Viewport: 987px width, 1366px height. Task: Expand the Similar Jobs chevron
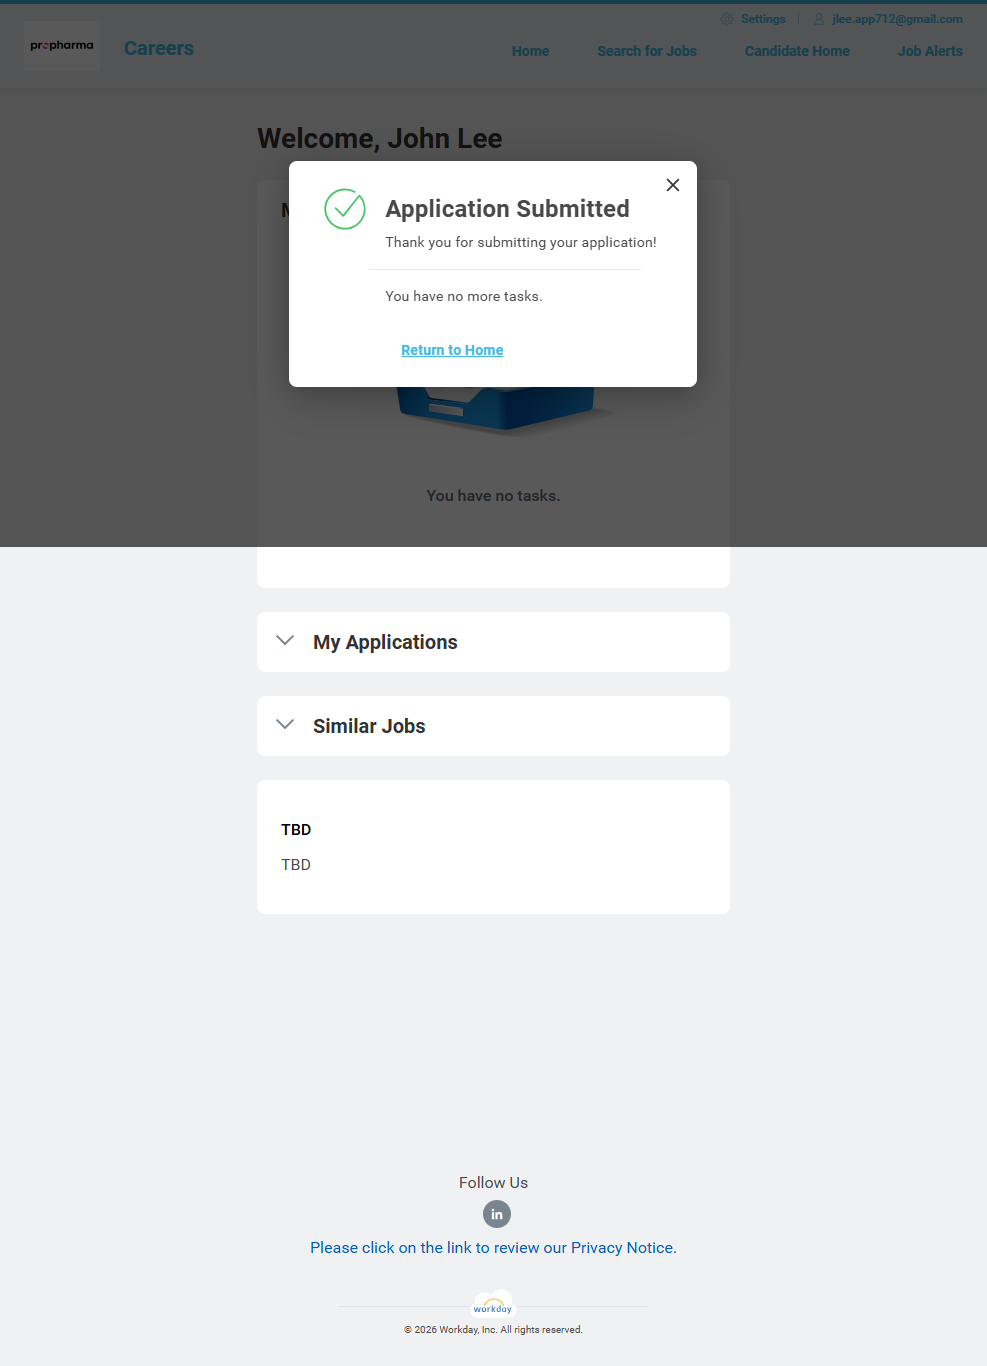click(285, 725)
